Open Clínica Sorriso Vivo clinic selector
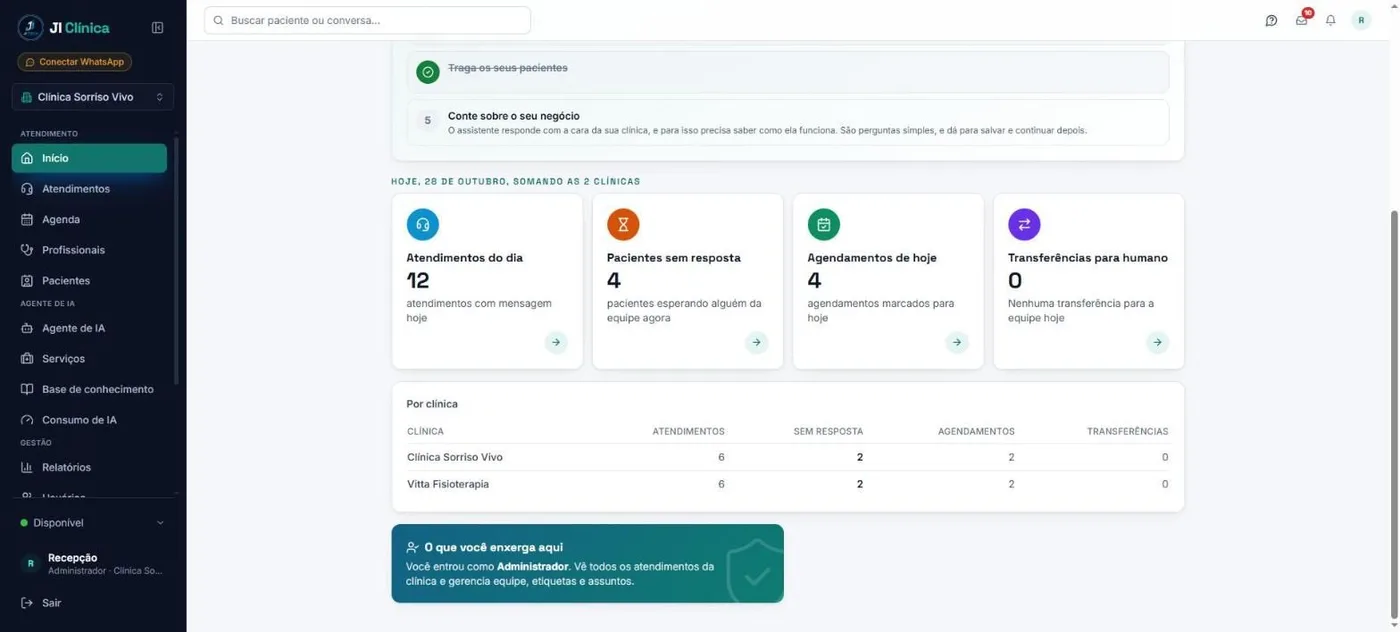Screen dimensions: 1400x632 pos(93,97)
